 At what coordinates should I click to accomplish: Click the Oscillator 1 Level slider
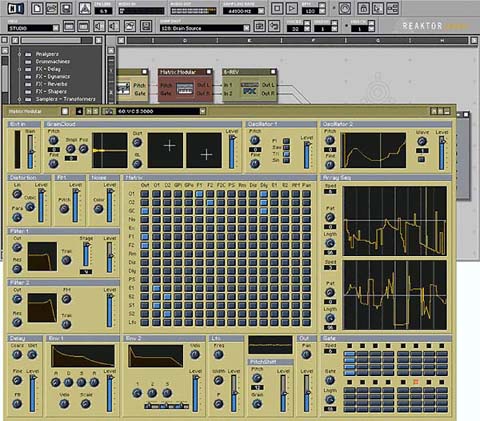tap(306, 154)
